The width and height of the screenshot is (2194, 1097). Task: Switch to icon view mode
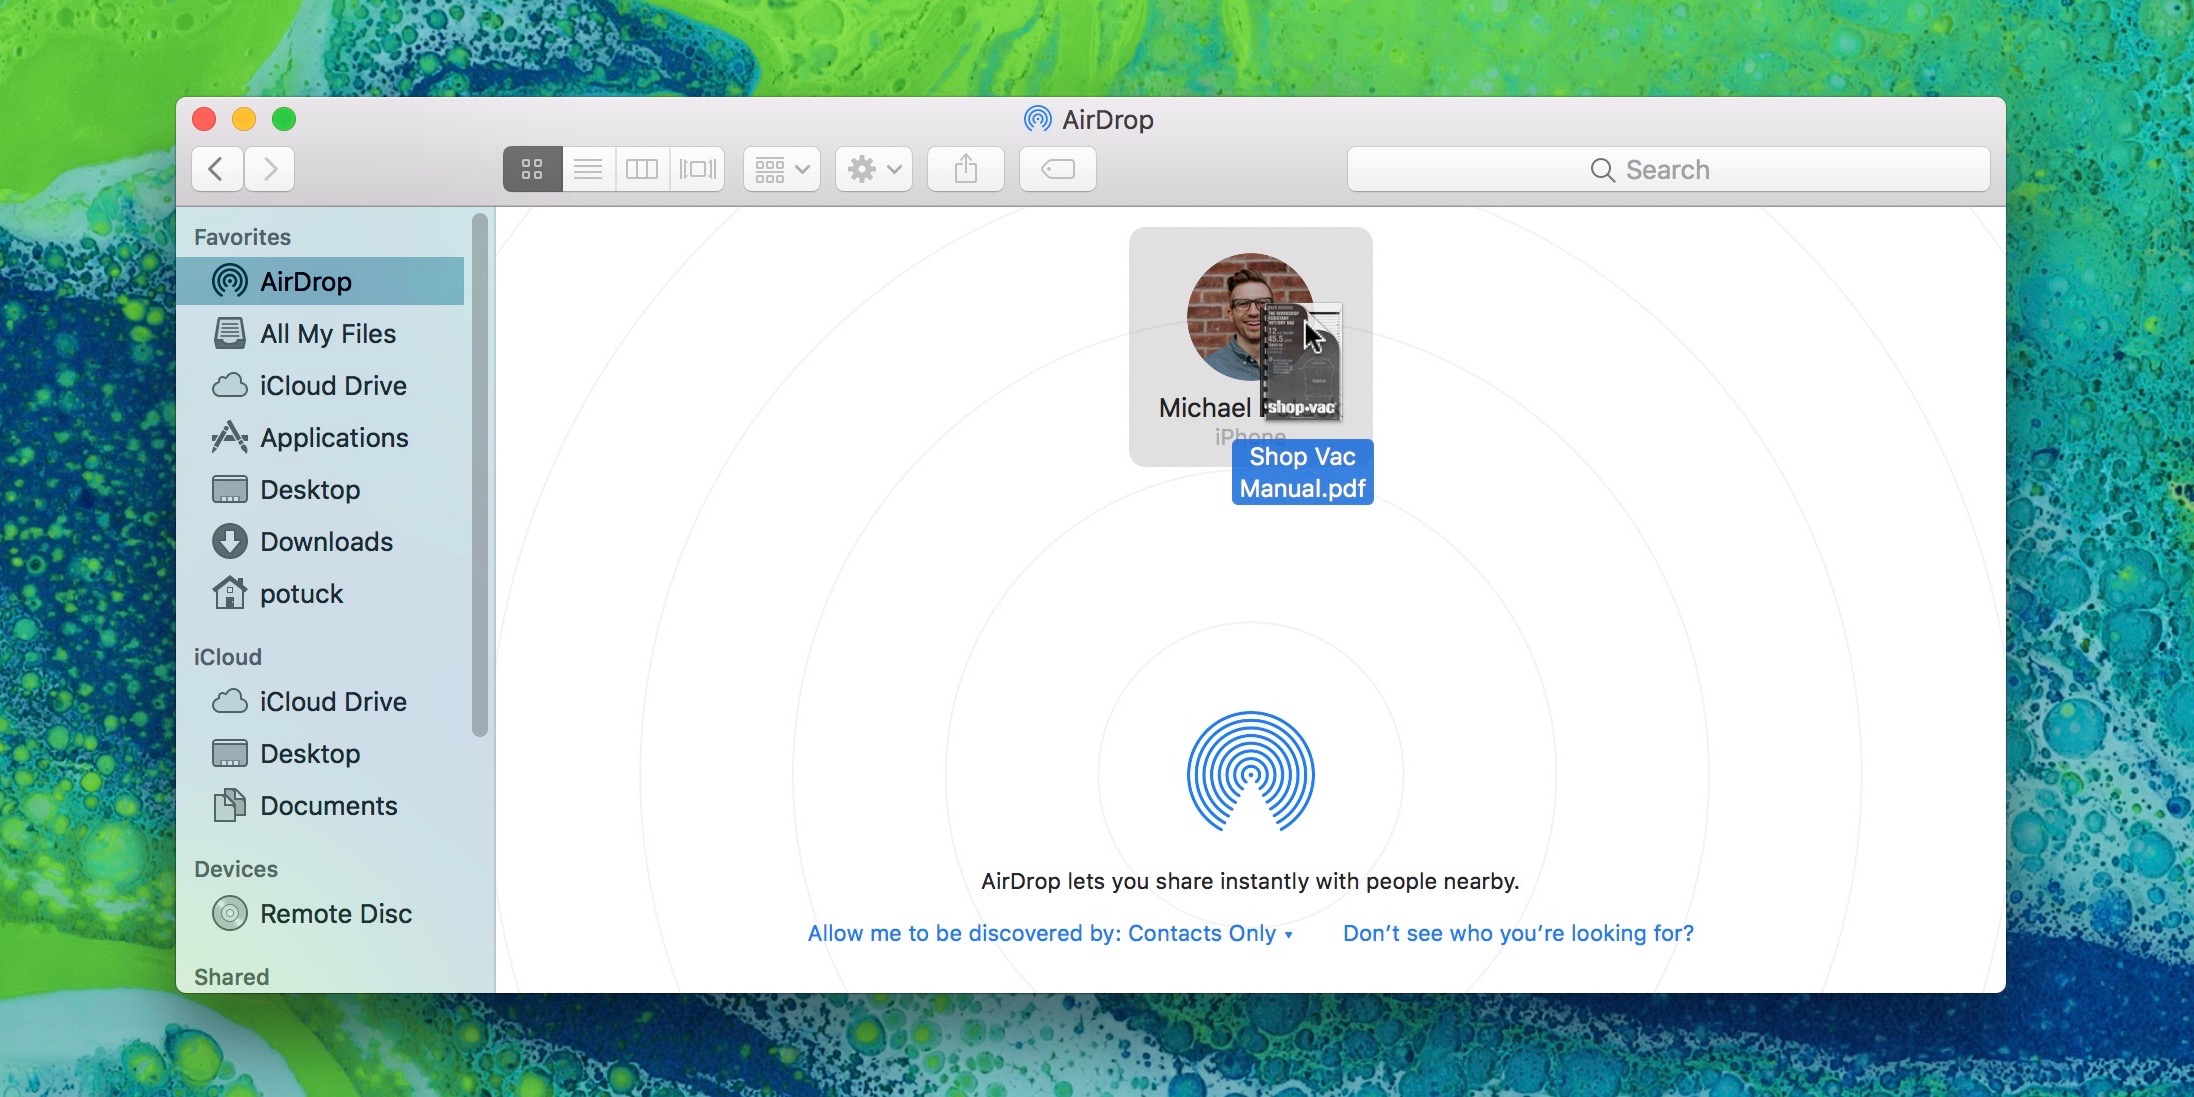point(532,169)
